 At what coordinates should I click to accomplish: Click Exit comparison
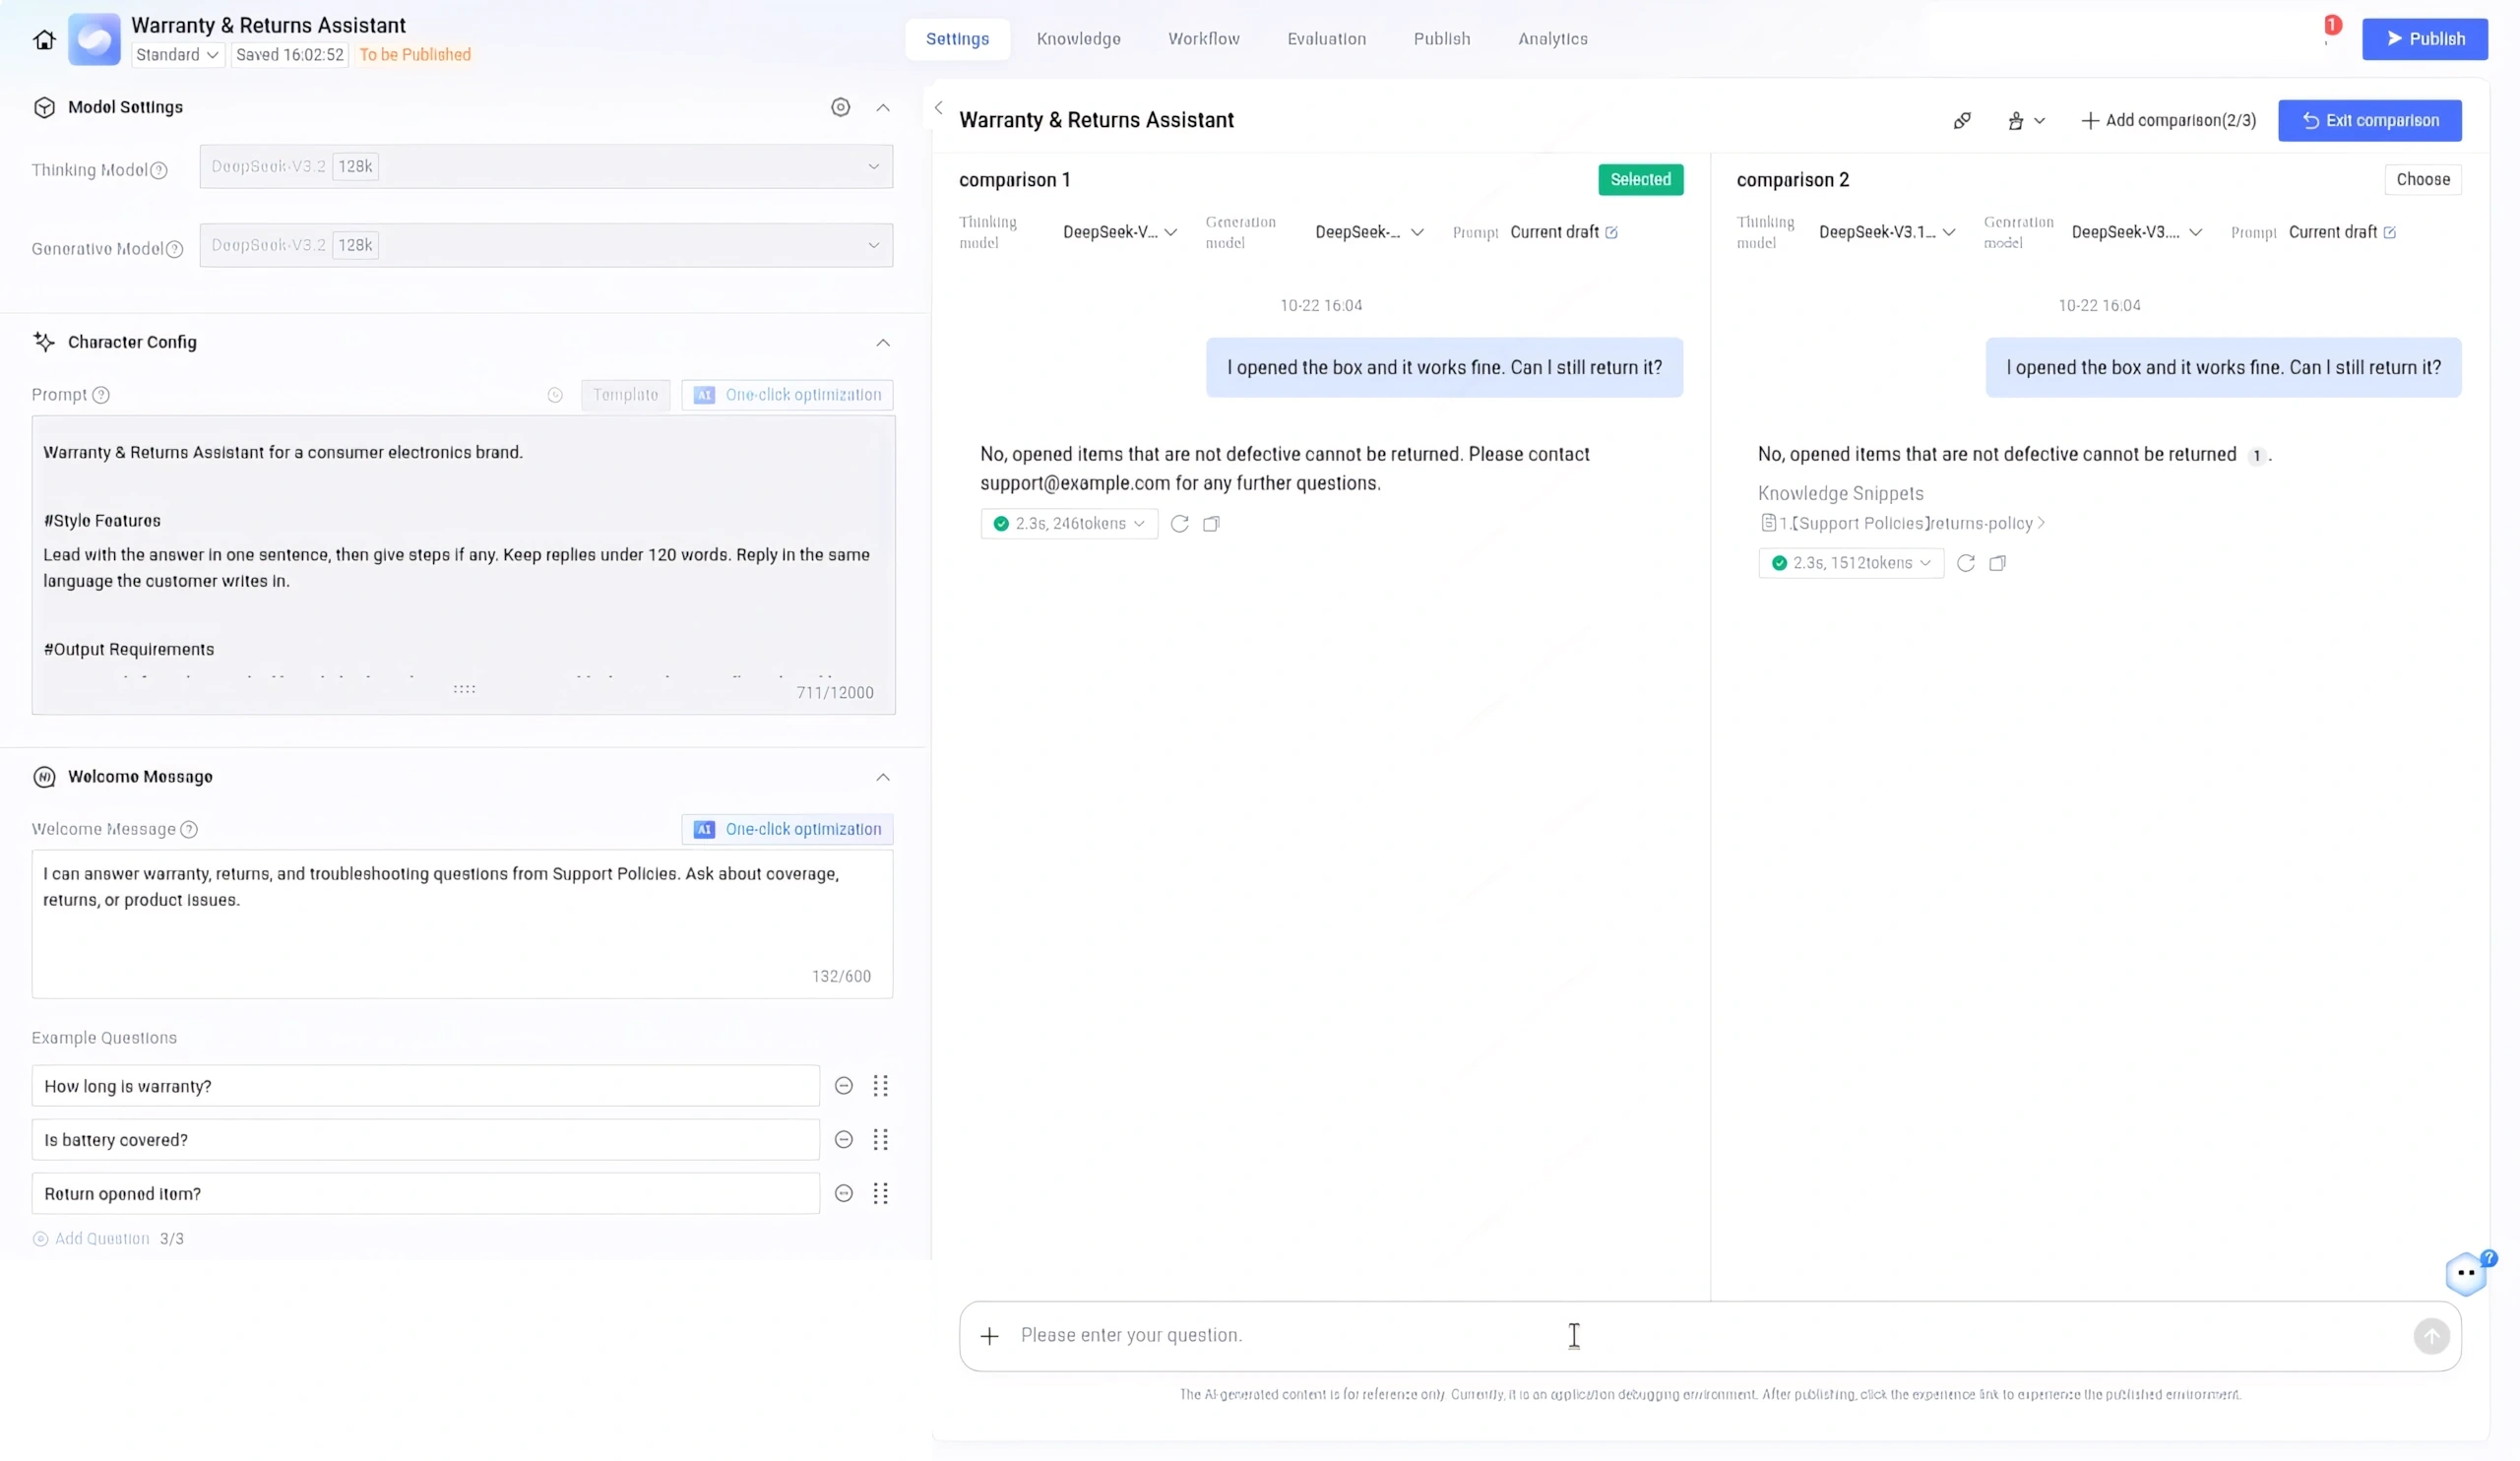pos(2369,120)
